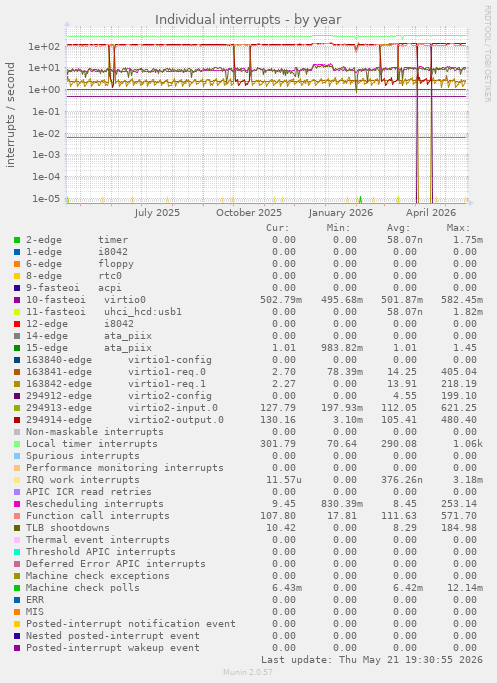
Task: Click the April 2026 x-axis label
Action: click(x=431, y=213)
